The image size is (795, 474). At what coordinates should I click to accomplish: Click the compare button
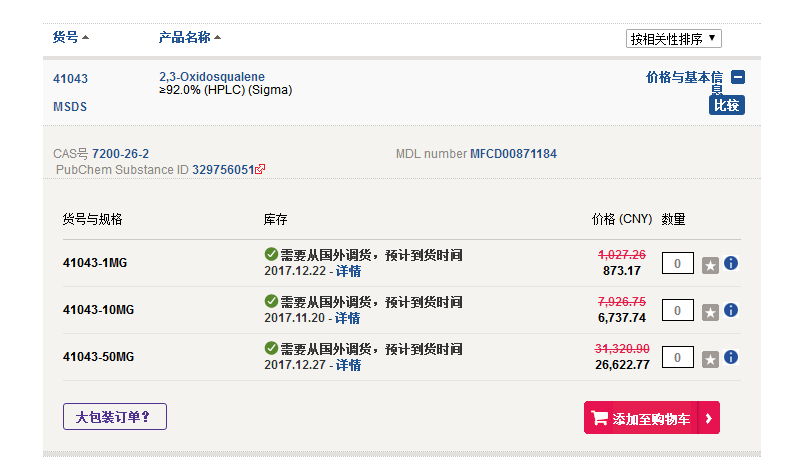[x=727, y=105]
